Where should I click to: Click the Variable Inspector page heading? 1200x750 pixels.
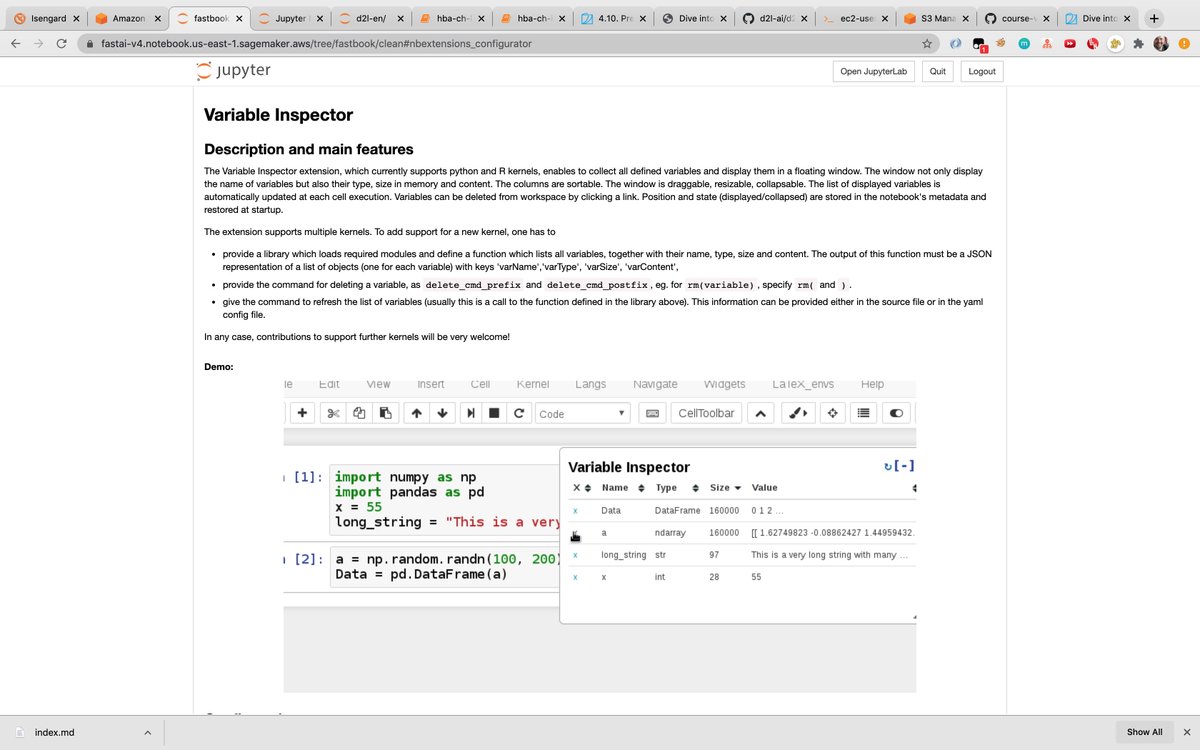point(278,115)
